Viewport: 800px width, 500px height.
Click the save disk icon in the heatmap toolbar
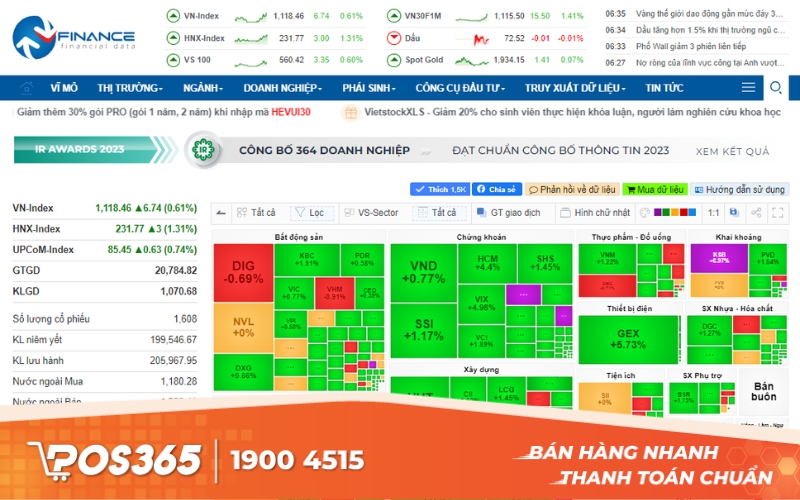(734, 212)
